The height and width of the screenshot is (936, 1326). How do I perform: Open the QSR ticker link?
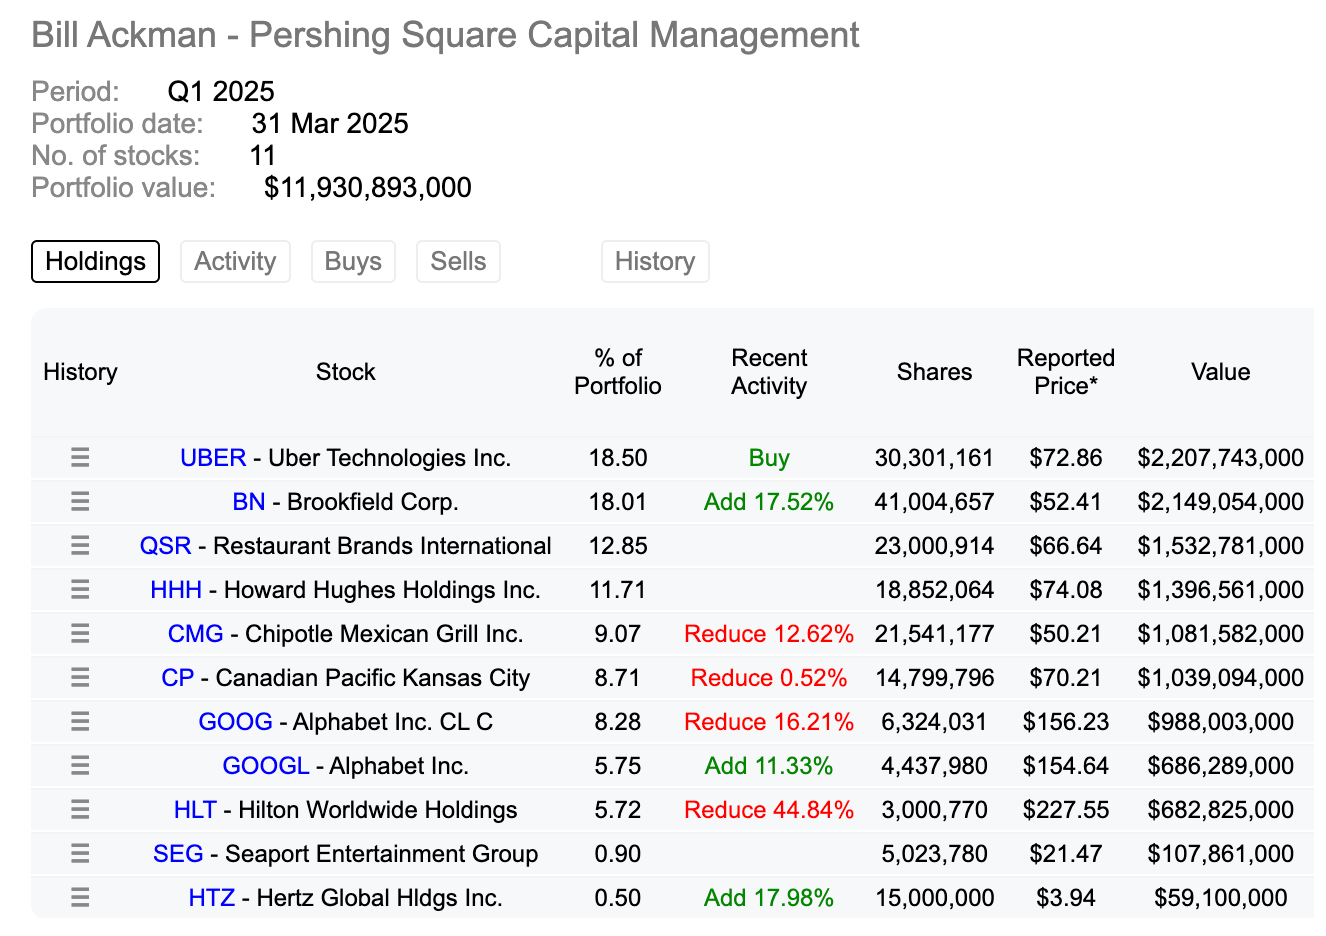(x=165, y=546)
